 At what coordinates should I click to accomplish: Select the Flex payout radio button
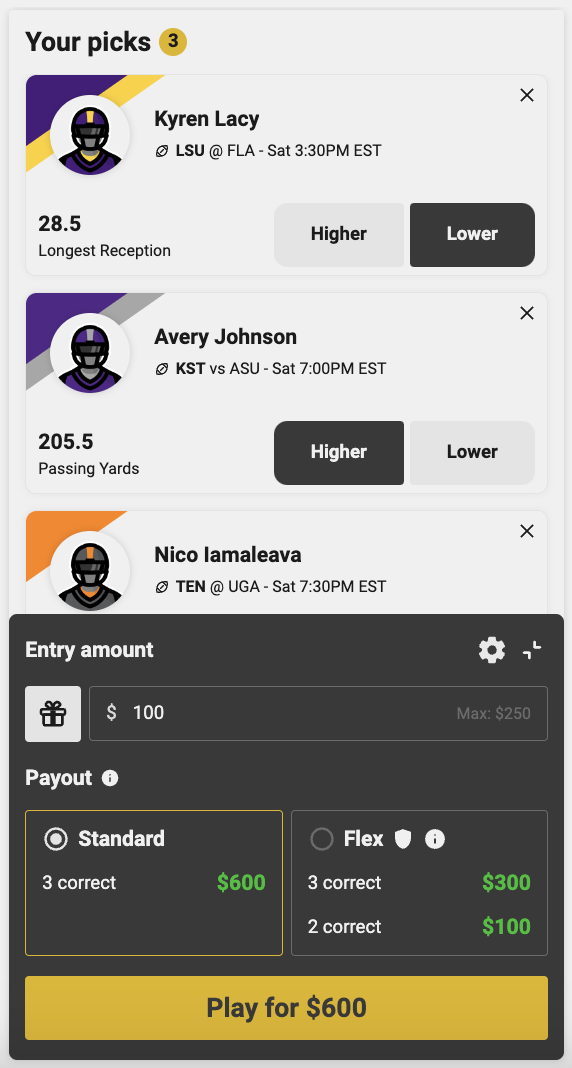321,839
